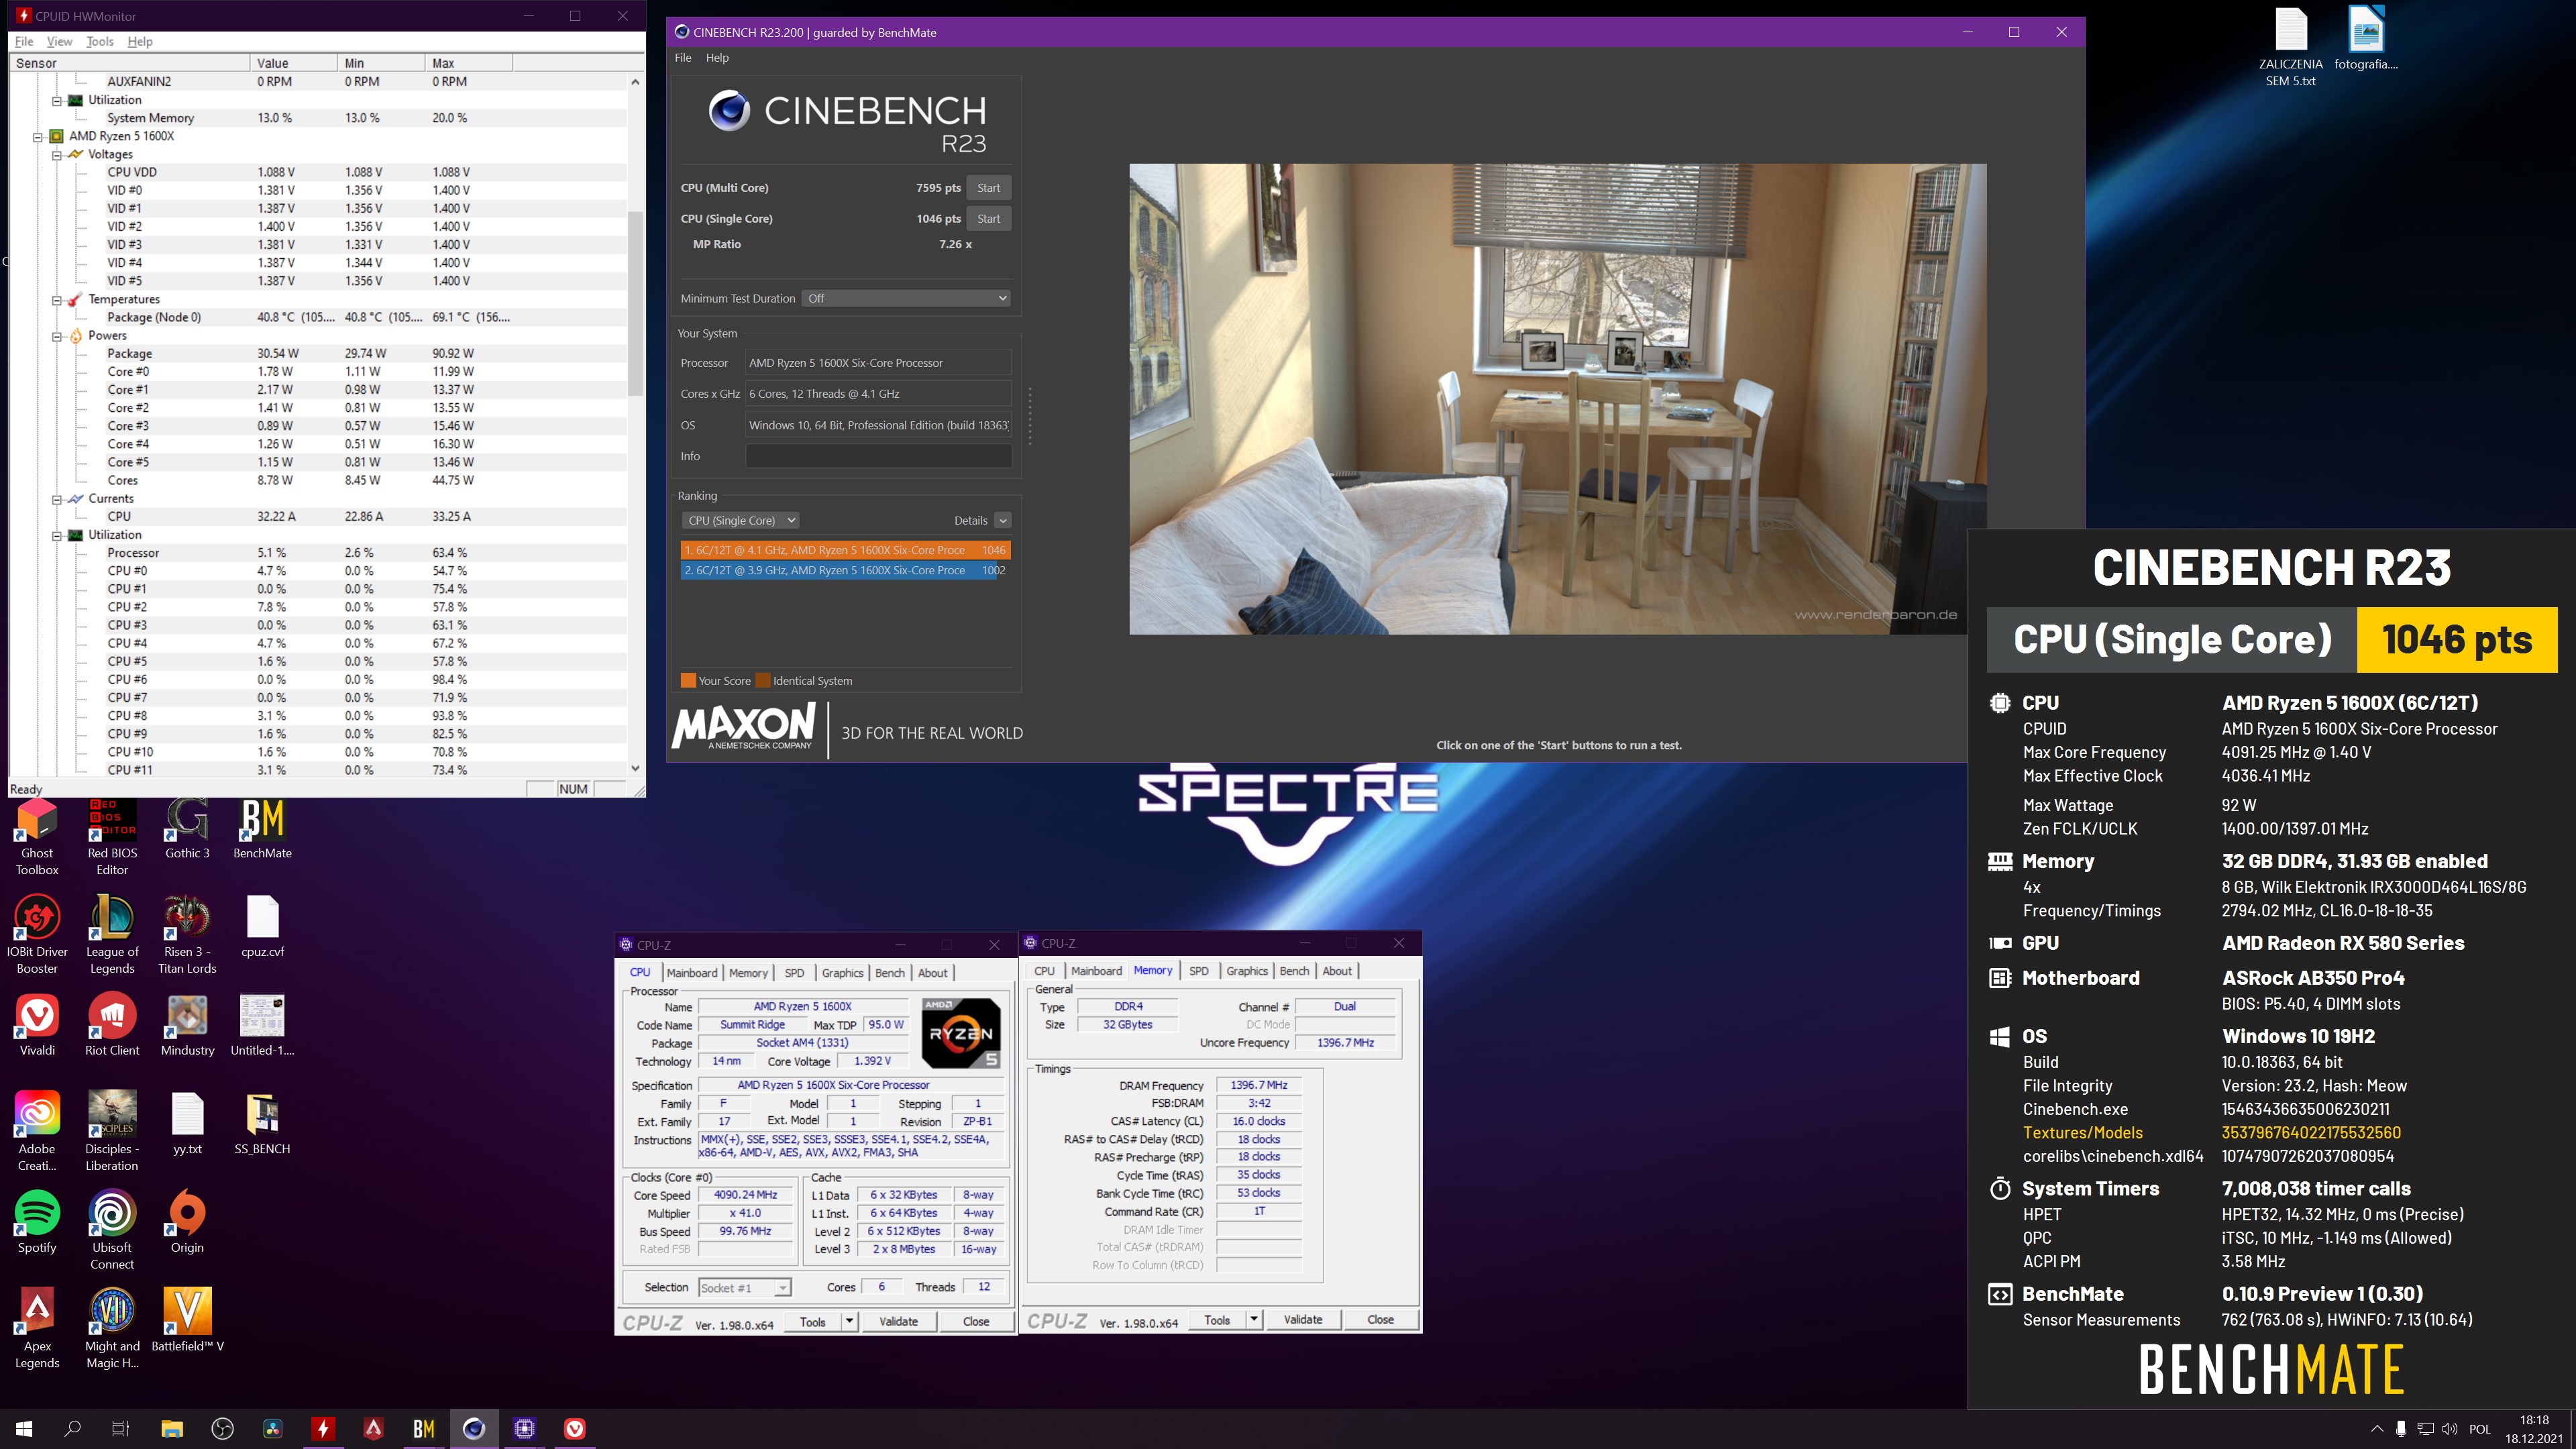2576x1449 pixels.
Task: Open Minimum Test Duration dropdown
Action: point(906,298)
